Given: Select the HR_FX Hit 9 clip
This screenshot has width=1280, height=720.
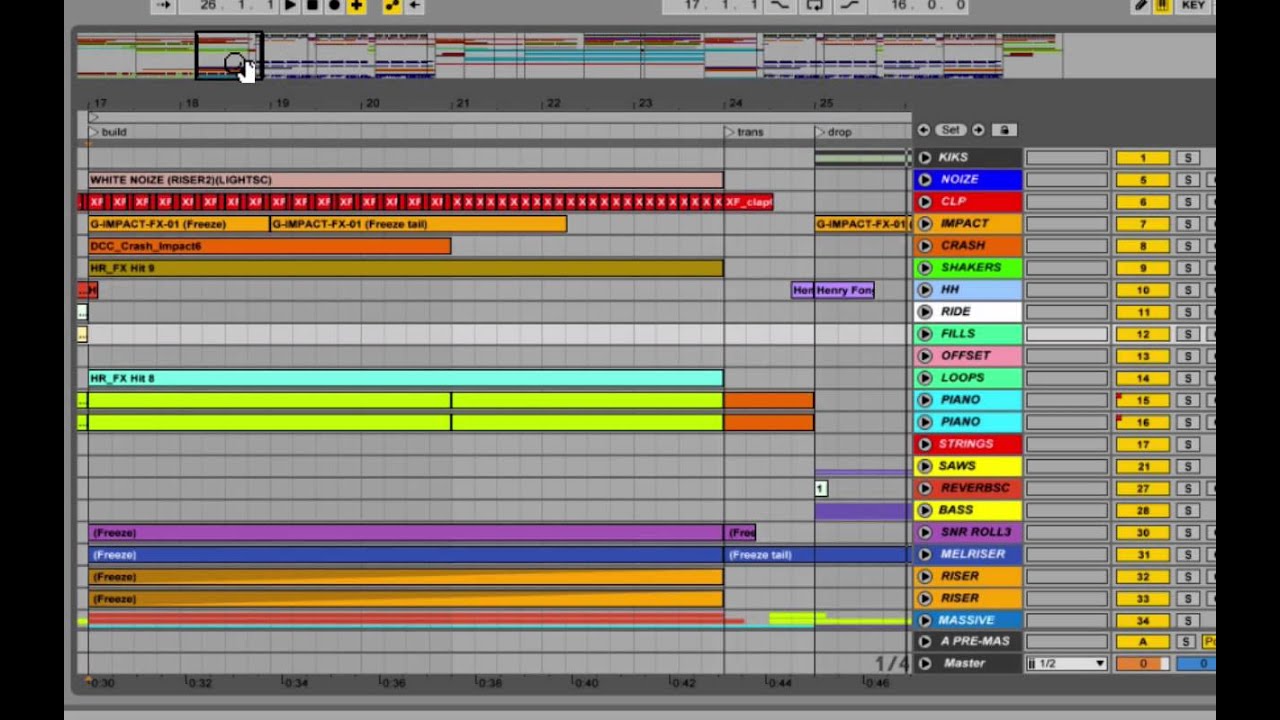Looking at the screenshot, I should [x=405, y=268].
